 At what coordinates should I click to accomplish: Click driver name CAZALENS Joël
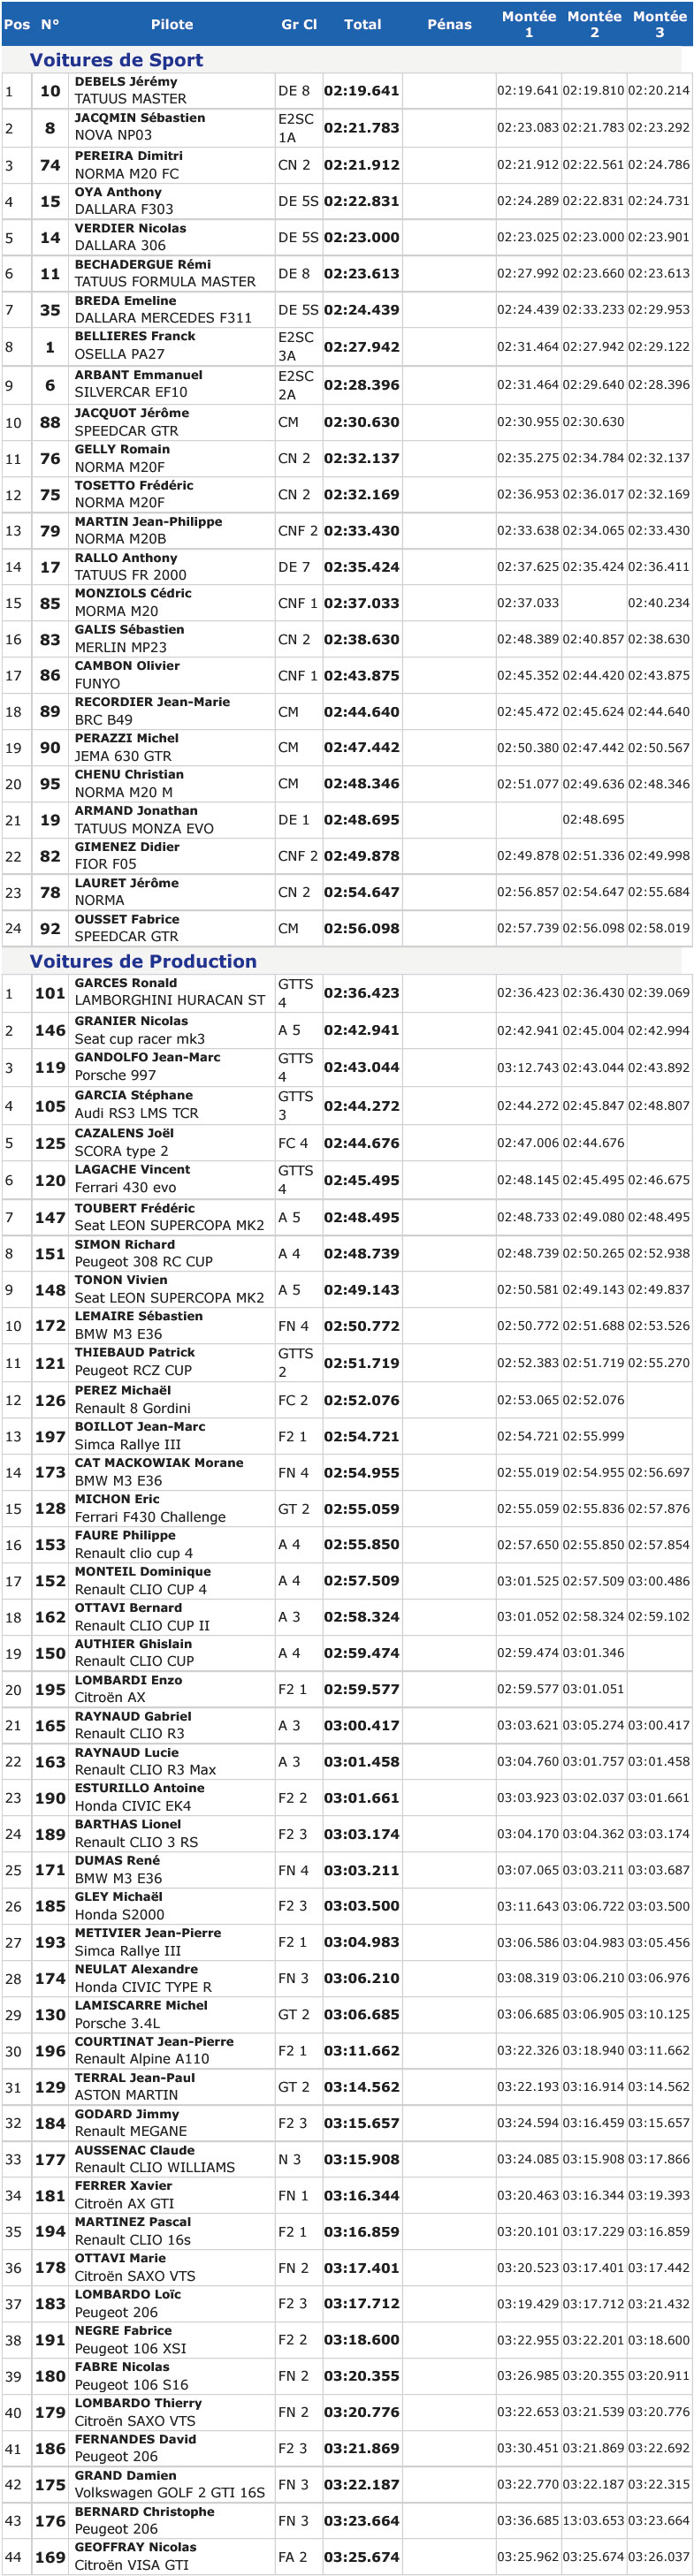(x=124, y=1133)
